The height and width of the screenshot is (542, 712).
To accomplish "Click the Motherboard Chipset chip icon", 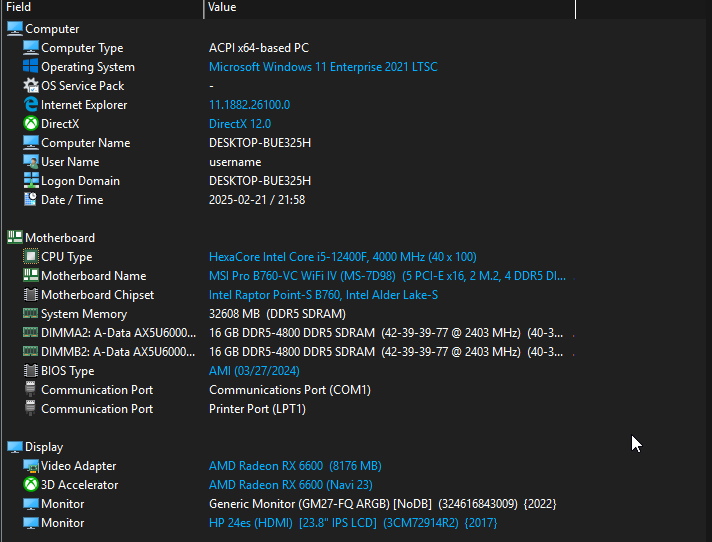I will coord(31,295).
